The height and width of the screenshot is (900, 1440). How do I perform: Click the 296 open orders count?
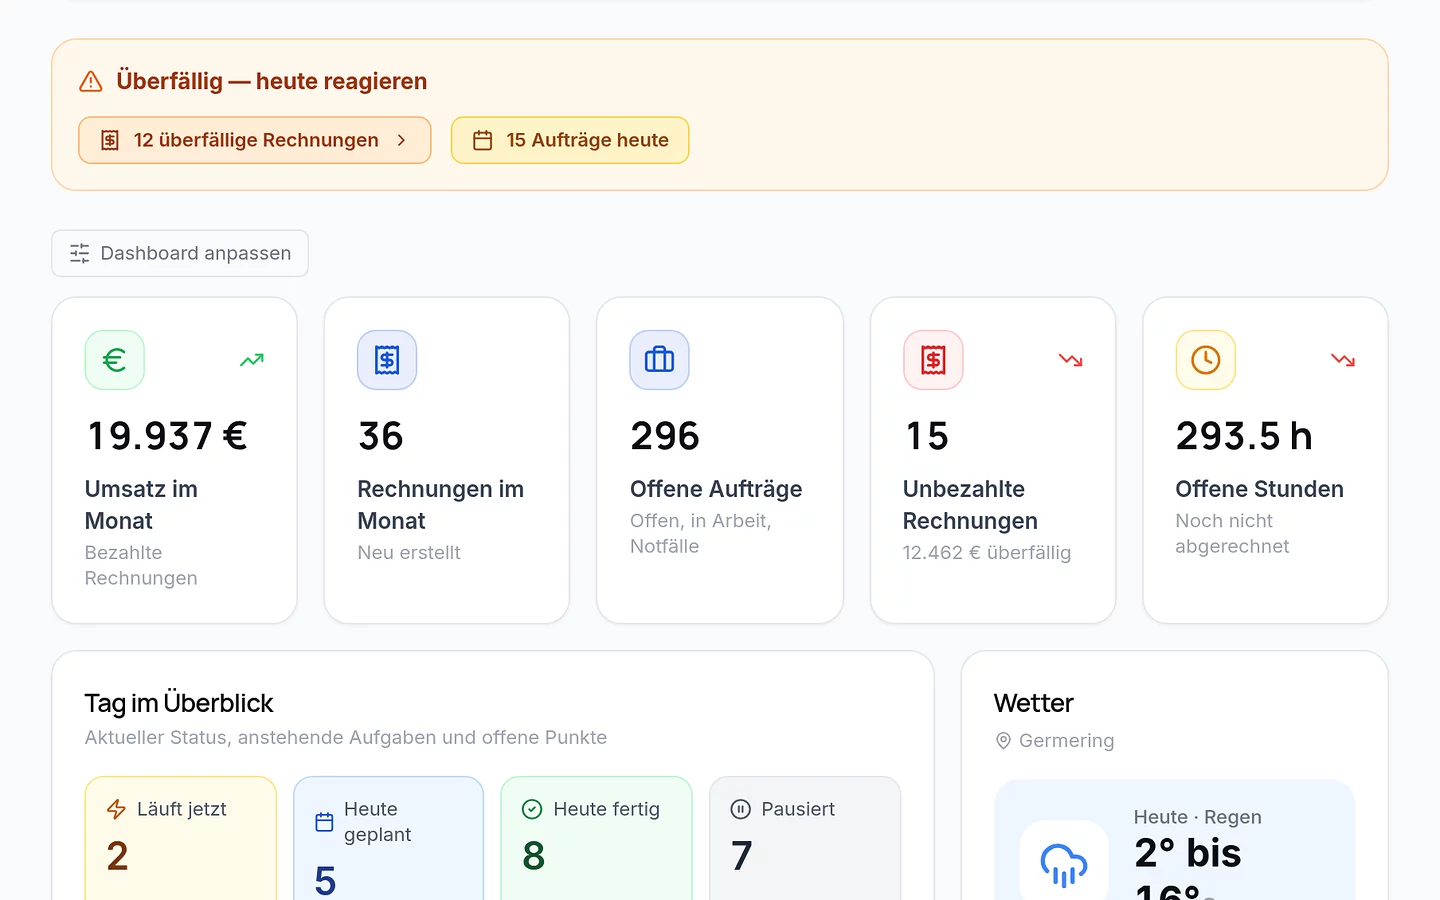click(x=665, y=436)
